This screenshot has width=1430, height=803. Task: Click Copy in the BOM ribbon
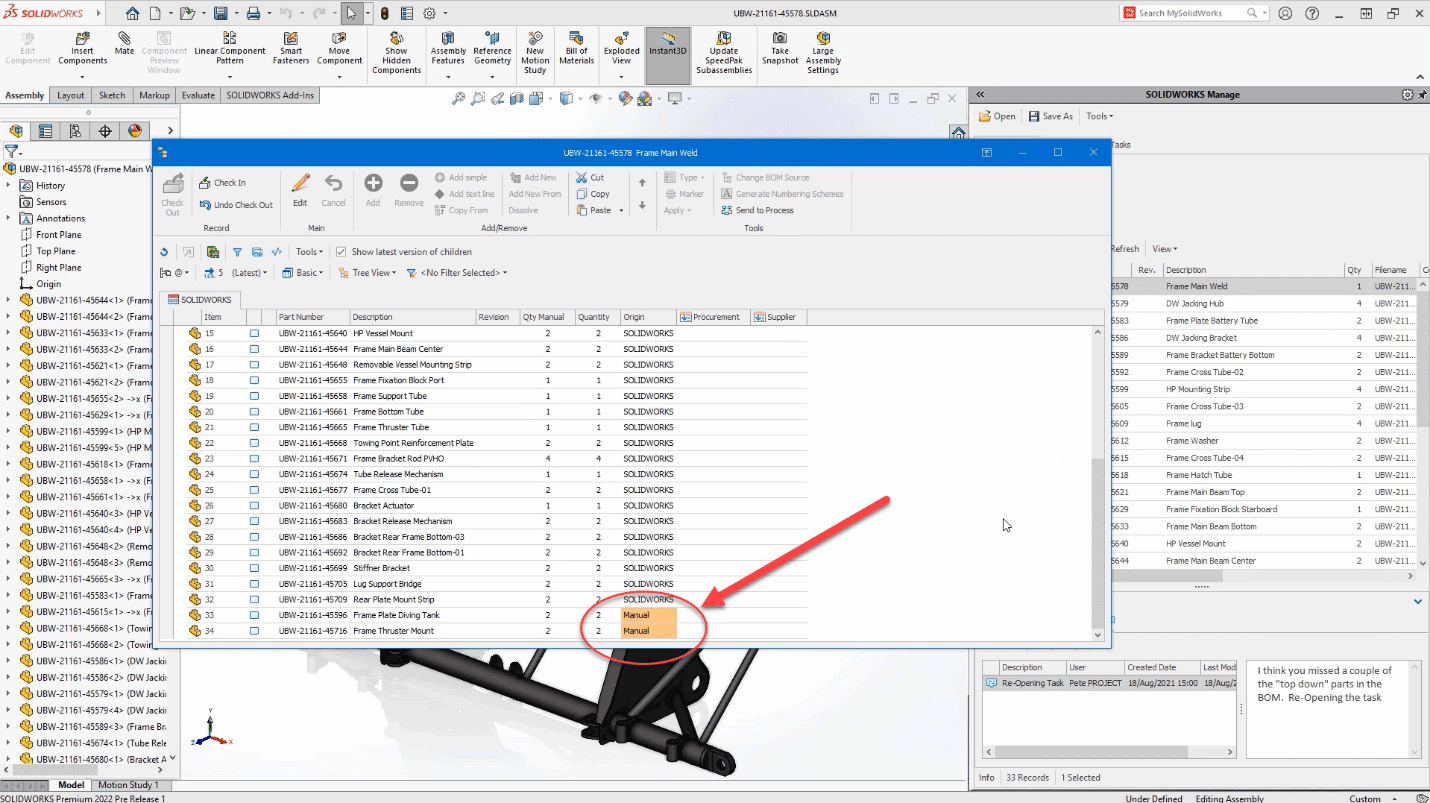coord(592,194)
